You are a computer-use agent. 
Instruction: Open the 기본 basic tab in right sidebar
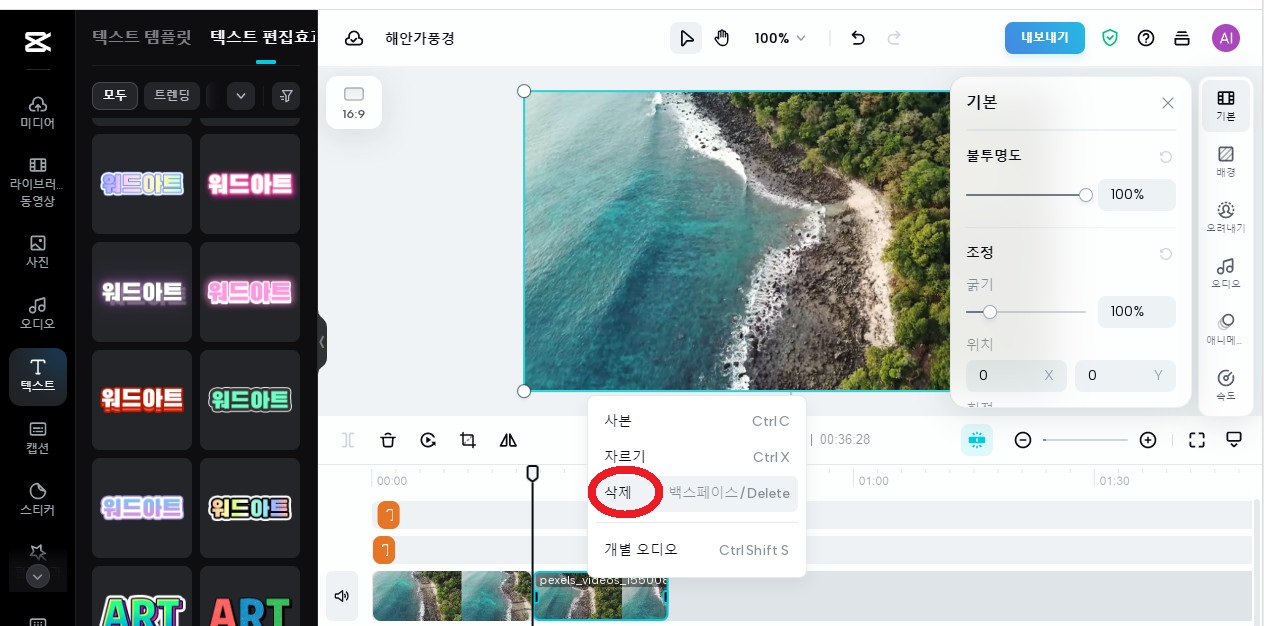[1226, 106]
